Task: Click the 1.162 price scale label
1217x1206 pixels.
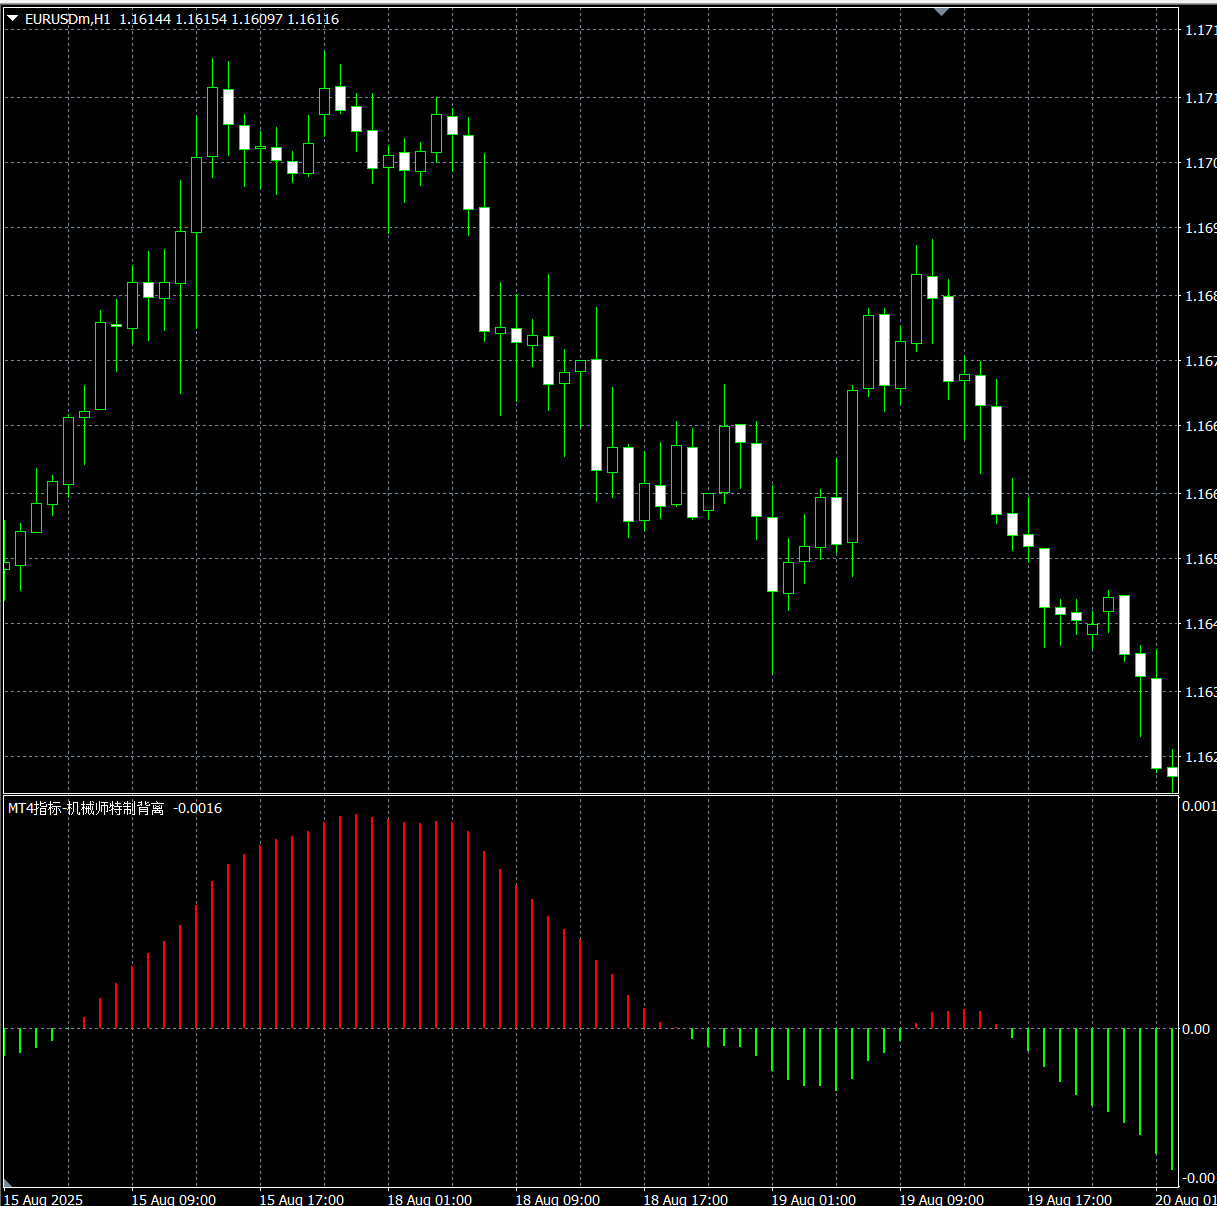Action: 1200,757
